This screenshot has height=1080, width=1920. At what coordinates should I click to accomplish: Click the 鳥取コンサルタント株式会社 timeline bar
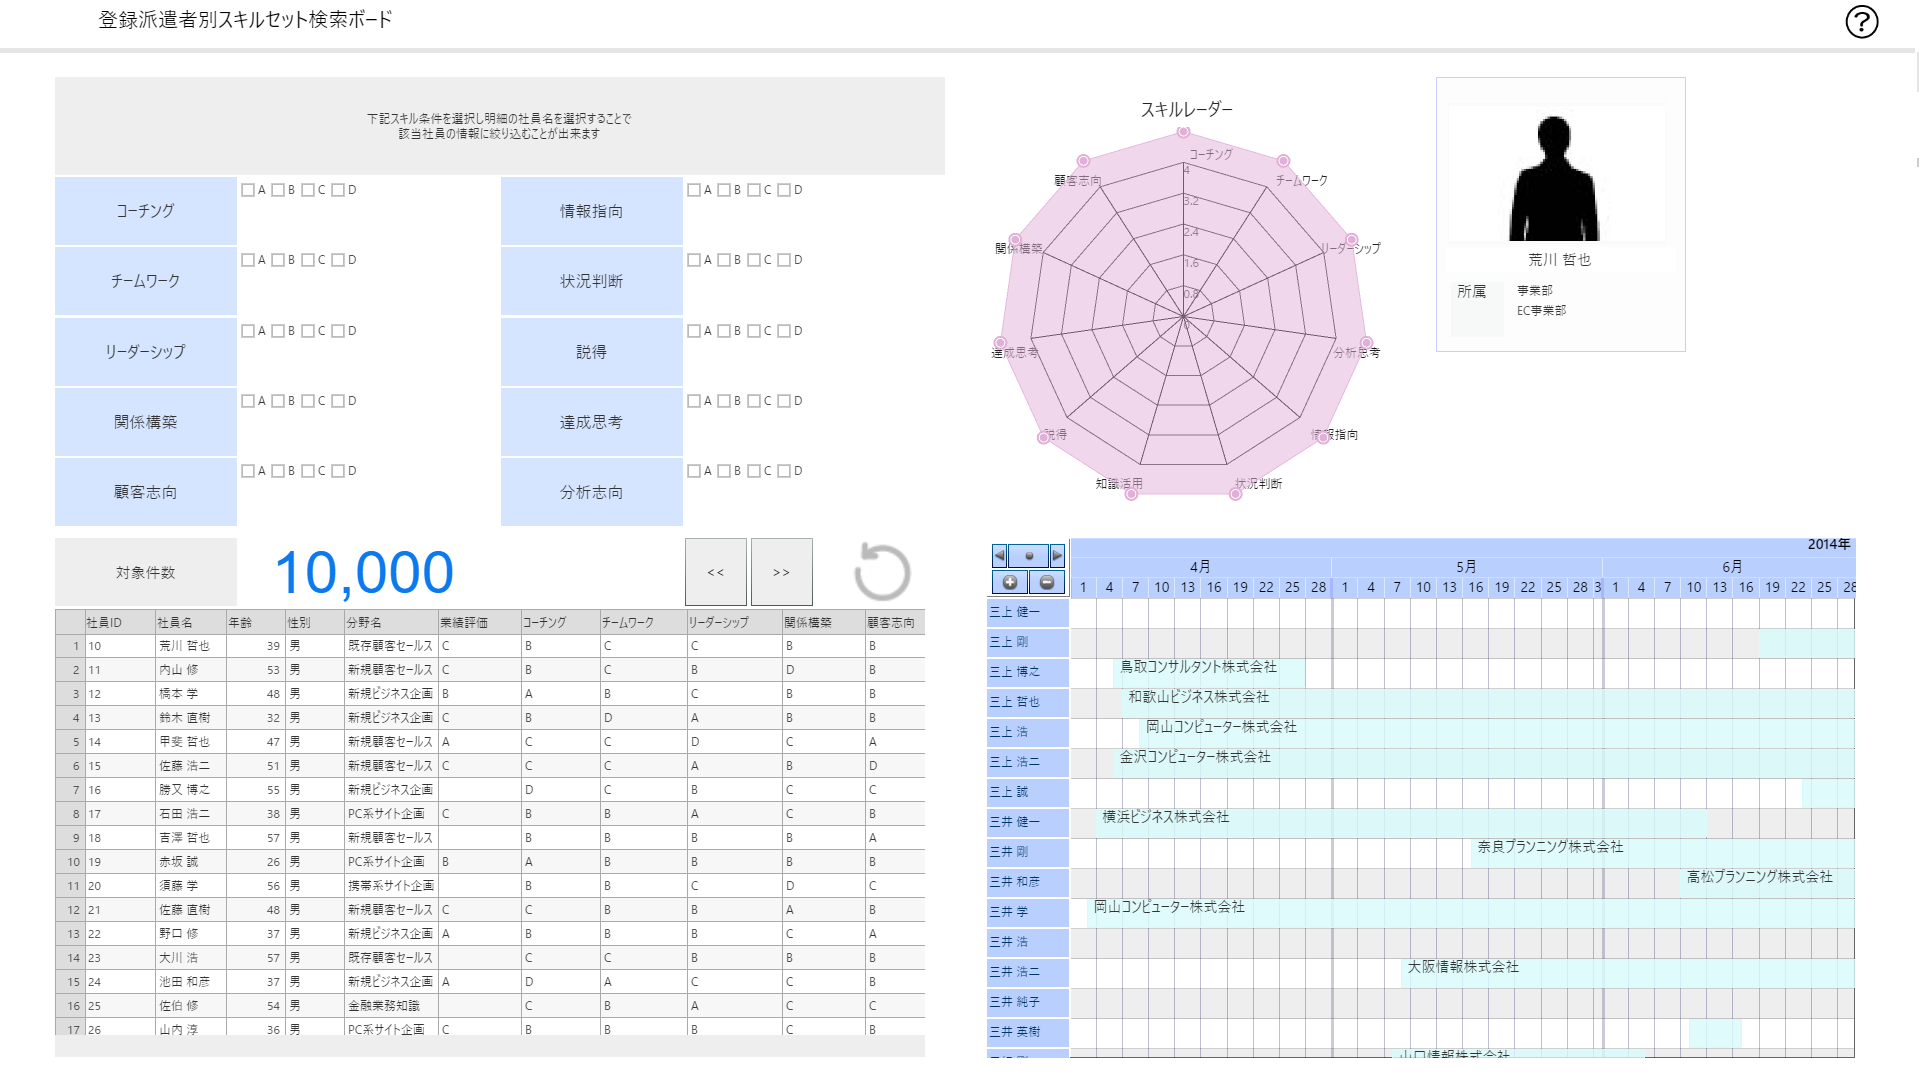(1208, 672)
